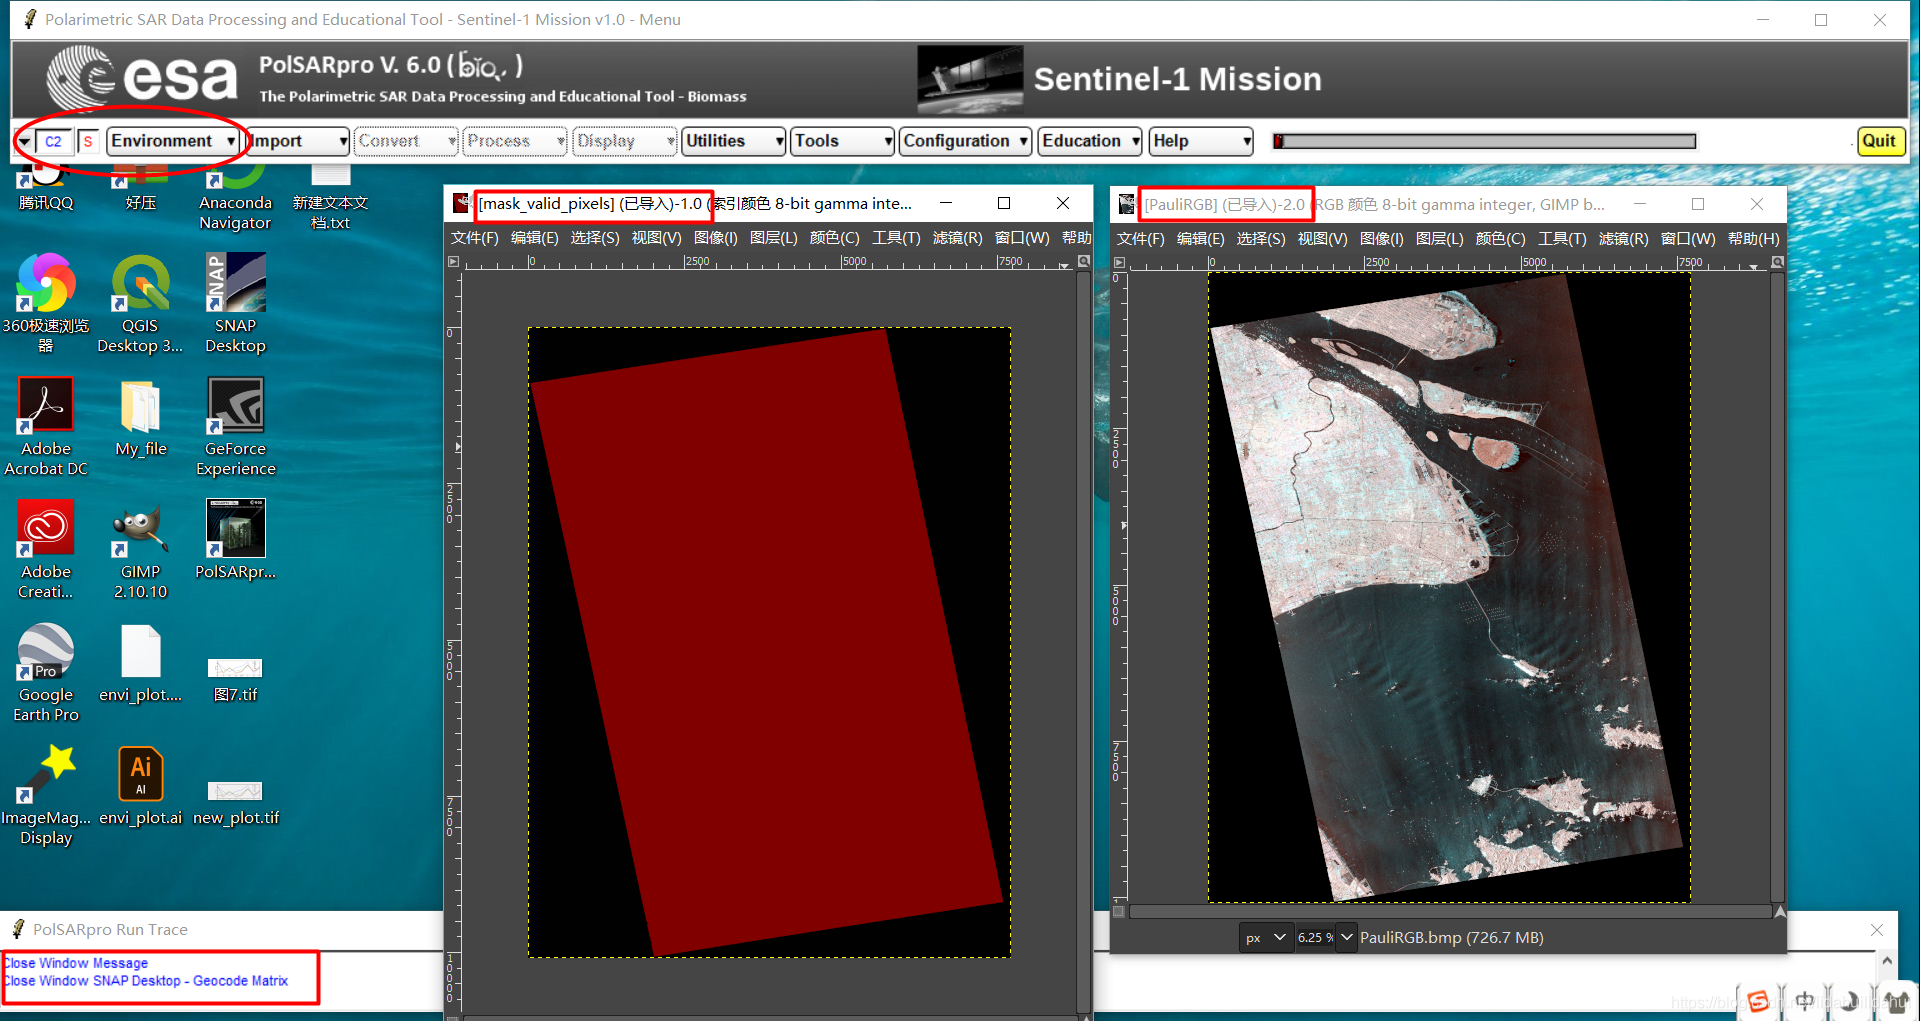Open 文件(F) menu in PauliRGB window
Viewport: 1920px width, 1021px height.
point(1140,239)
